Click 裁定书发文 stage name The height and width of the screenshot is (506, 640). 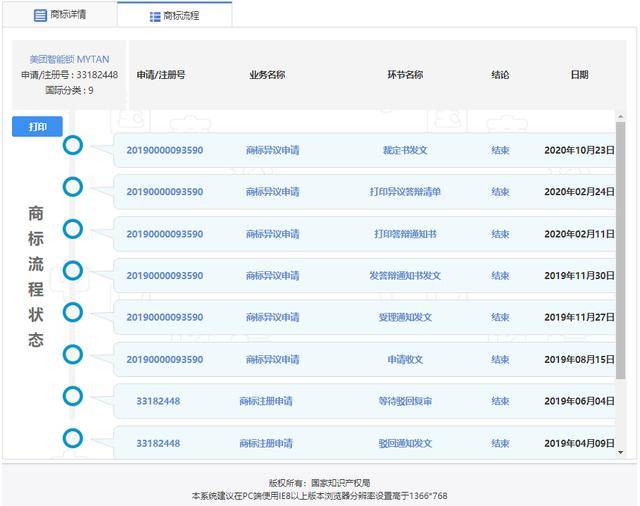[405, 150]
